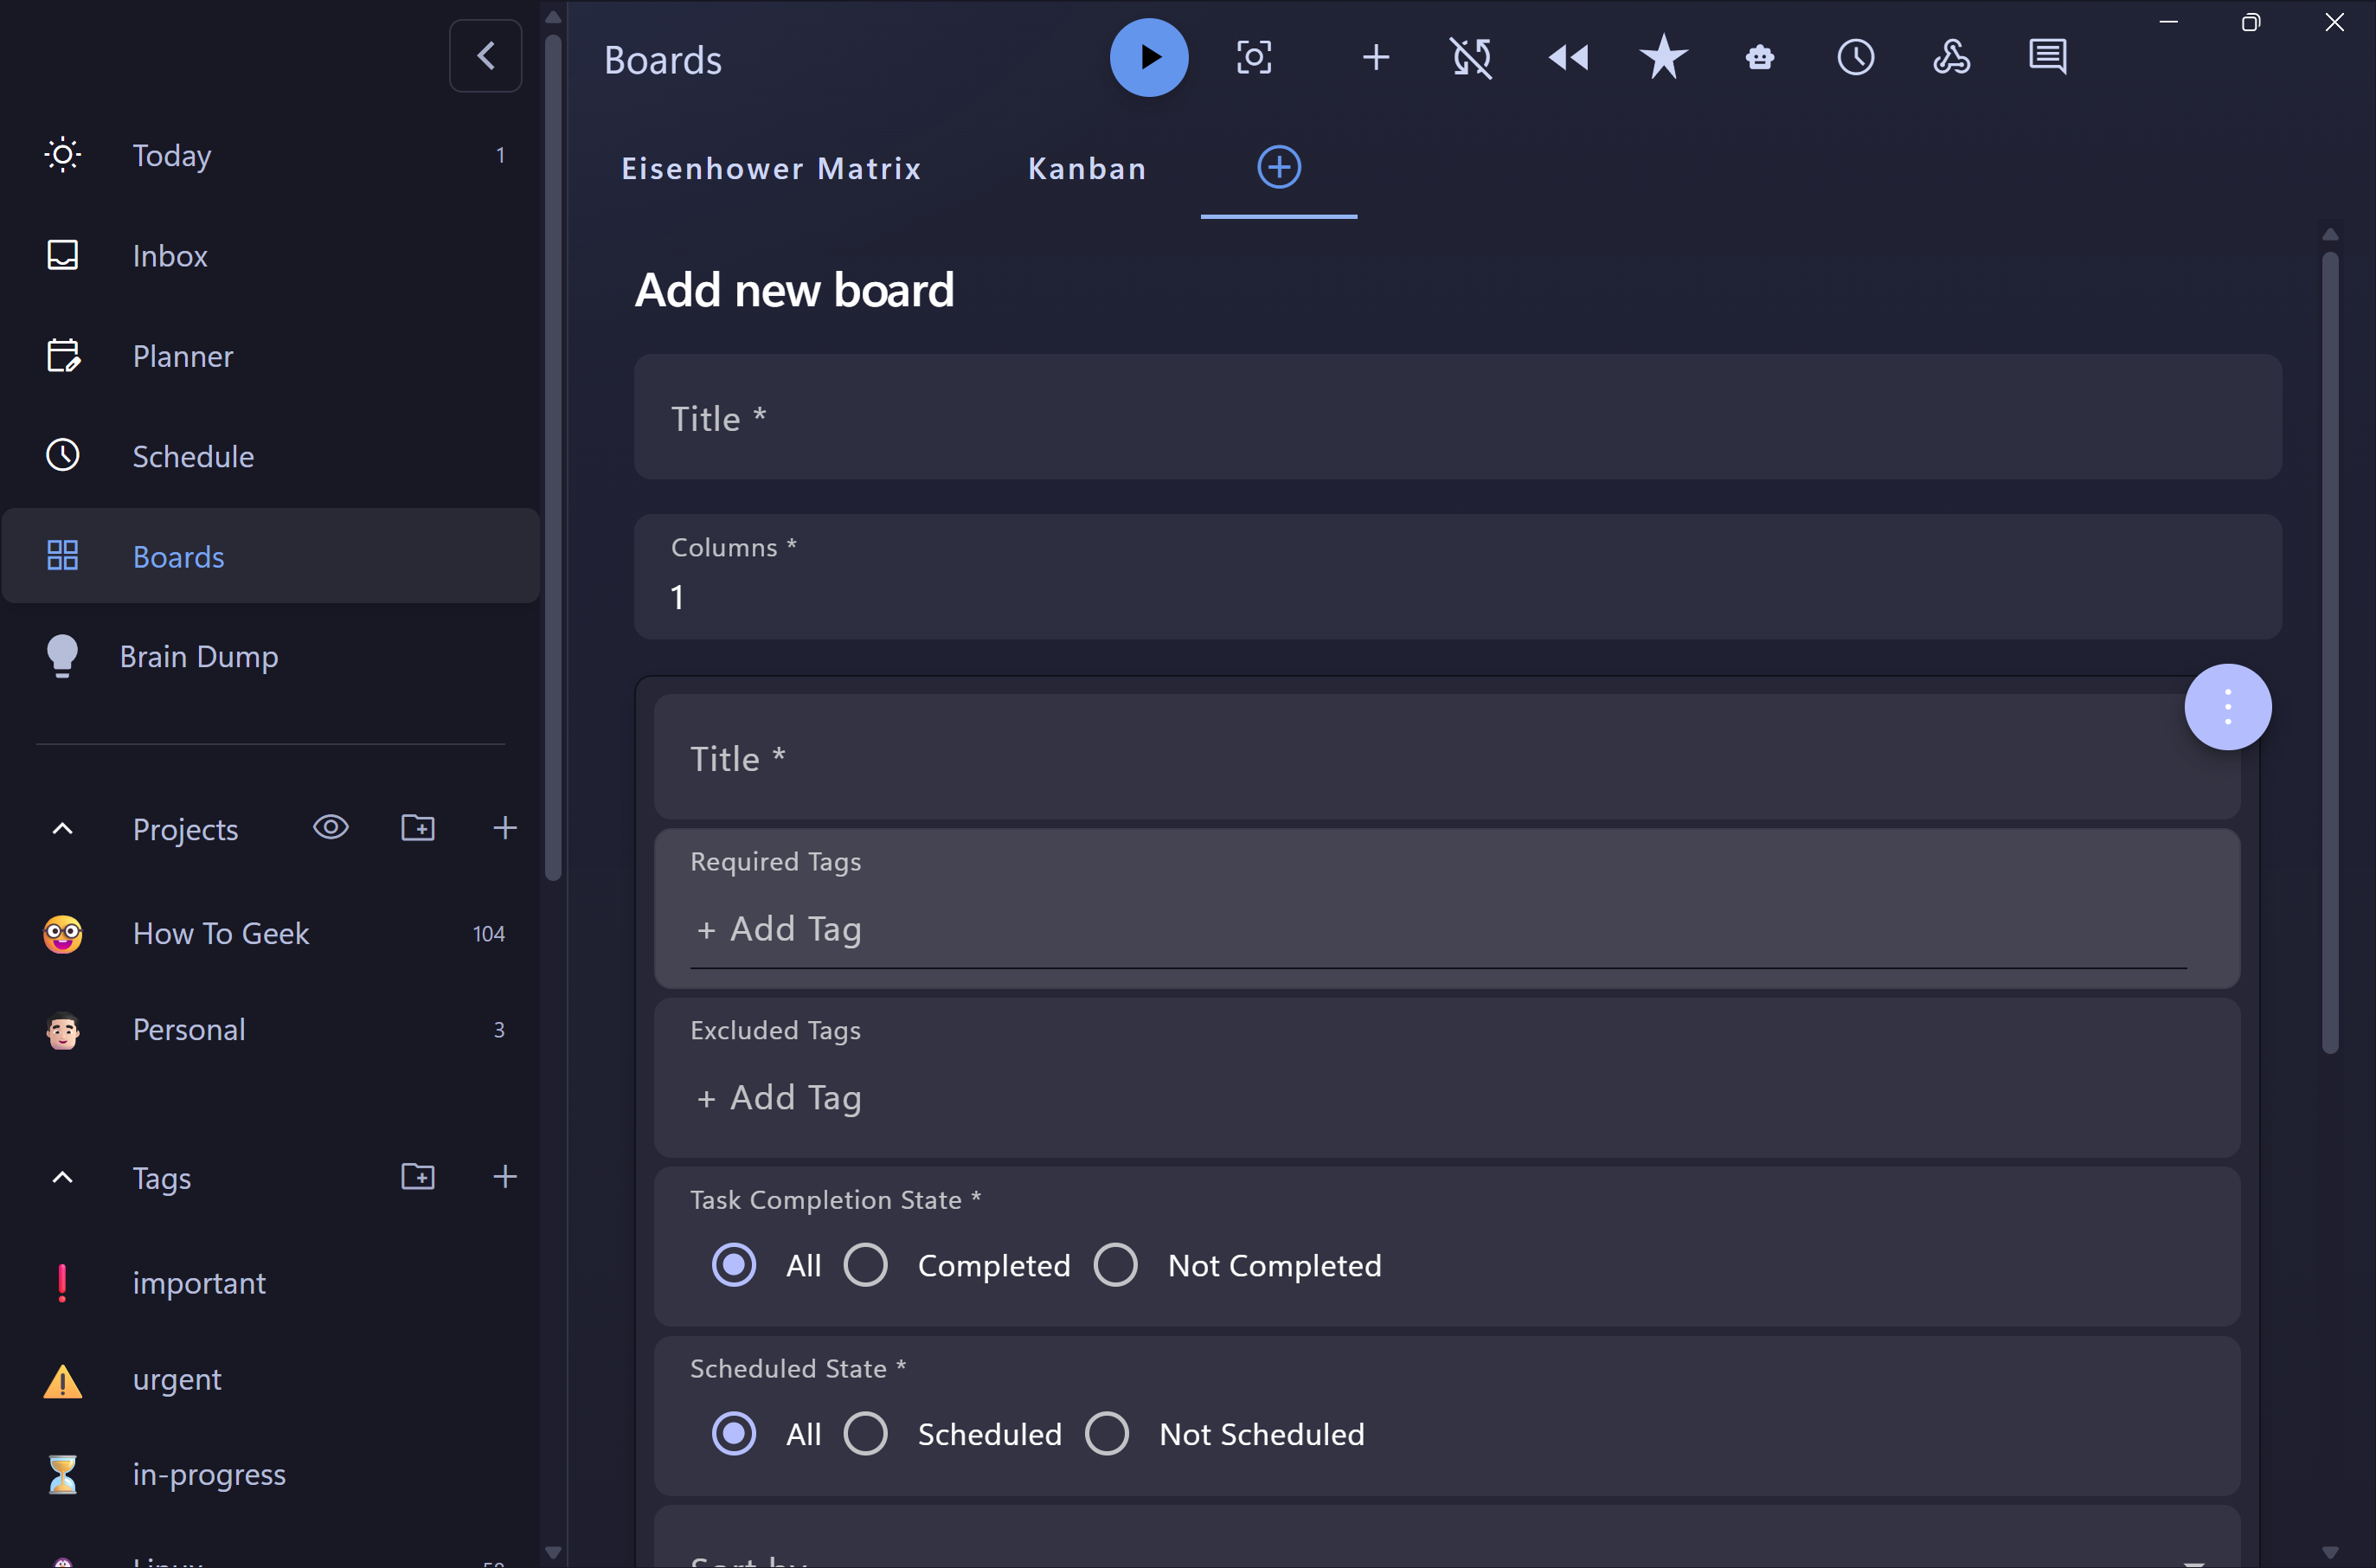Click the Add new board heading

pyautogui.click(x=794, y=290)
